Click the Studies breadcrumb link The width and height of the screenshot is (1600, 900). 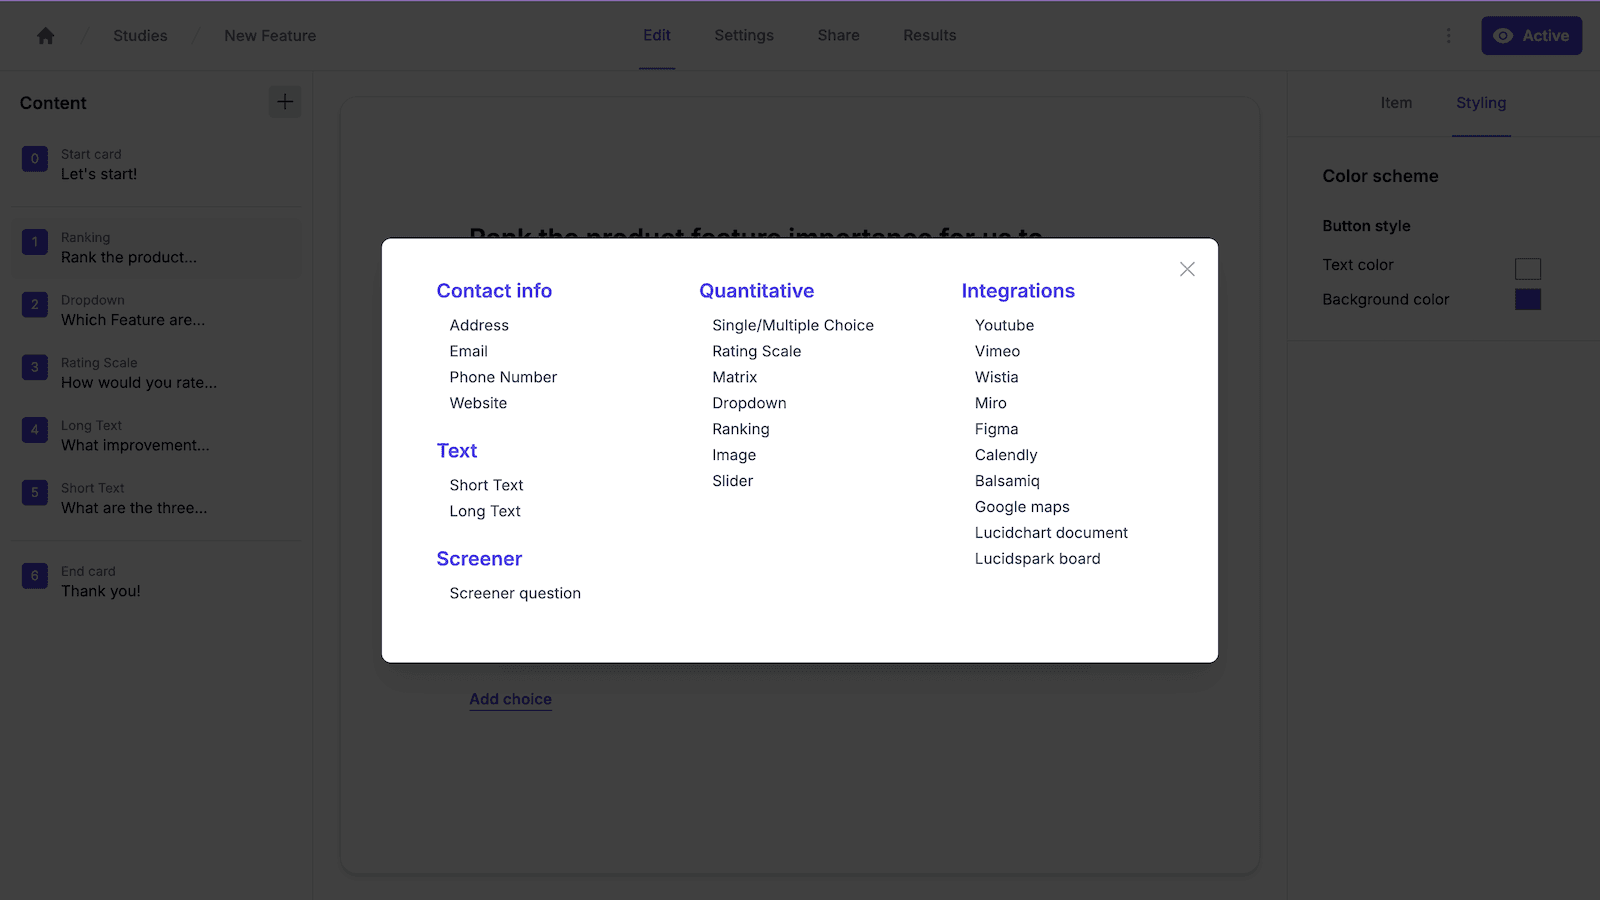[x=140, y=36]
